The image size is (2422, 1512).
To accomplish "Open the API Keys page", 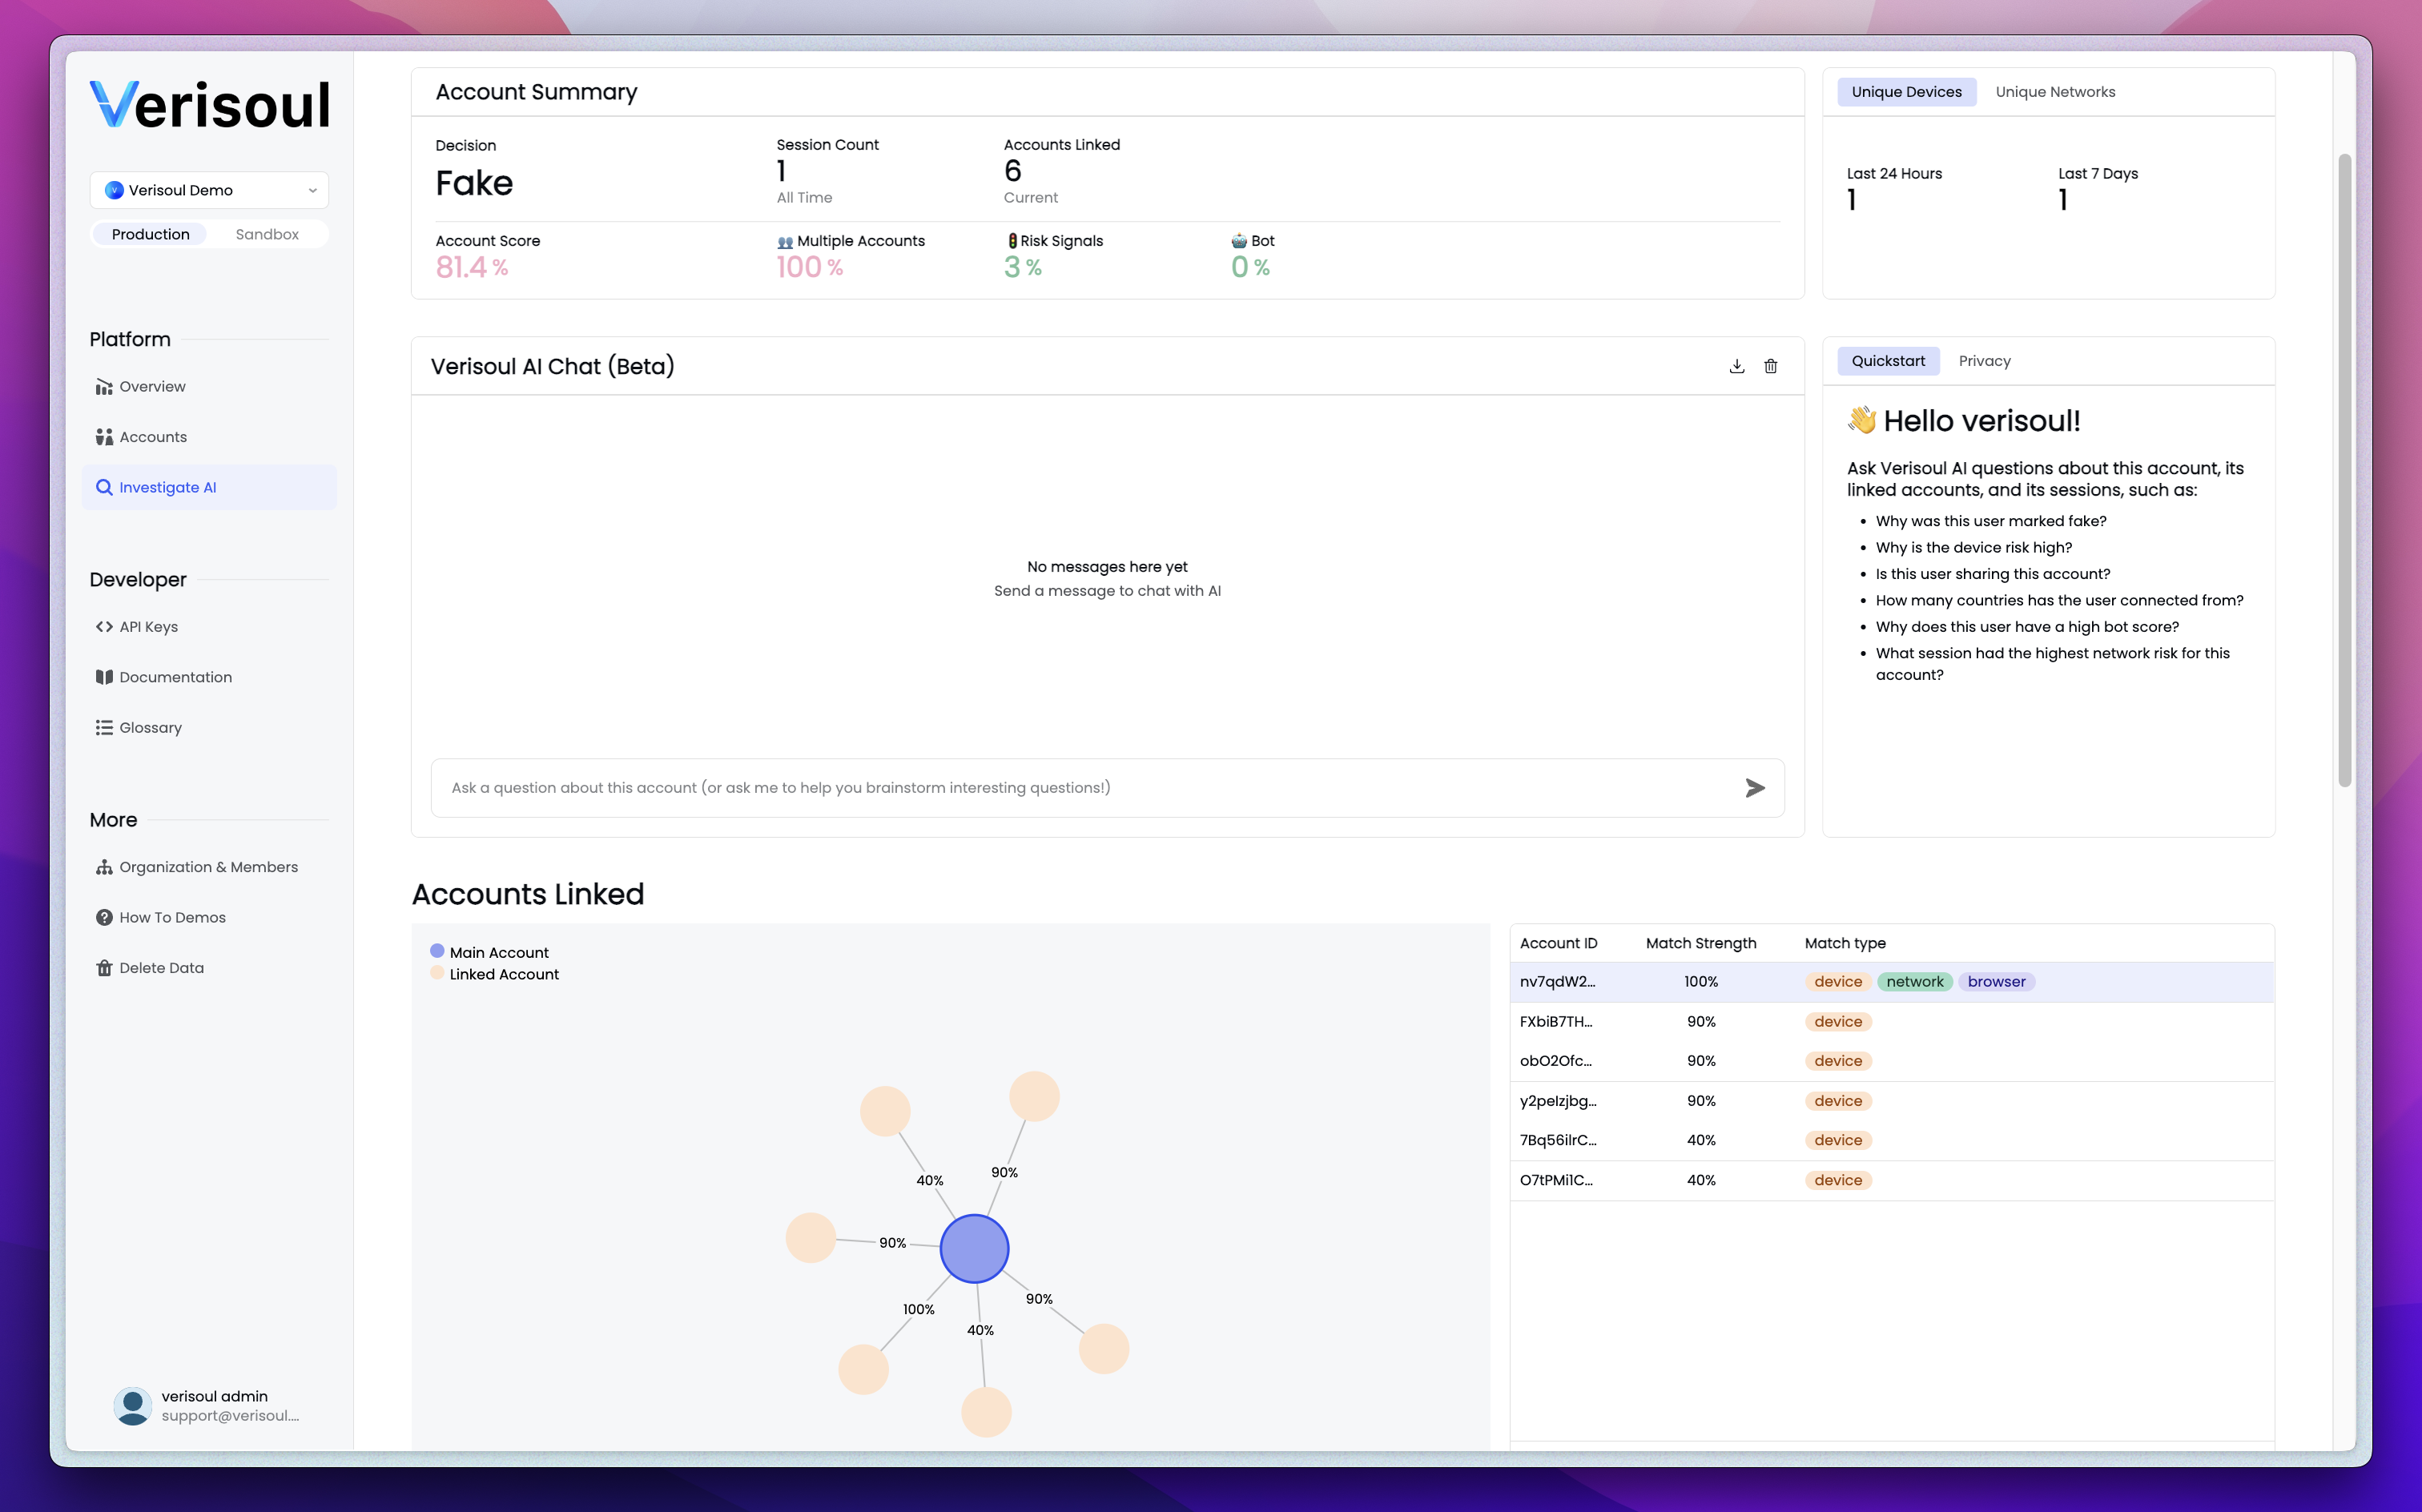I will point(148,627).
